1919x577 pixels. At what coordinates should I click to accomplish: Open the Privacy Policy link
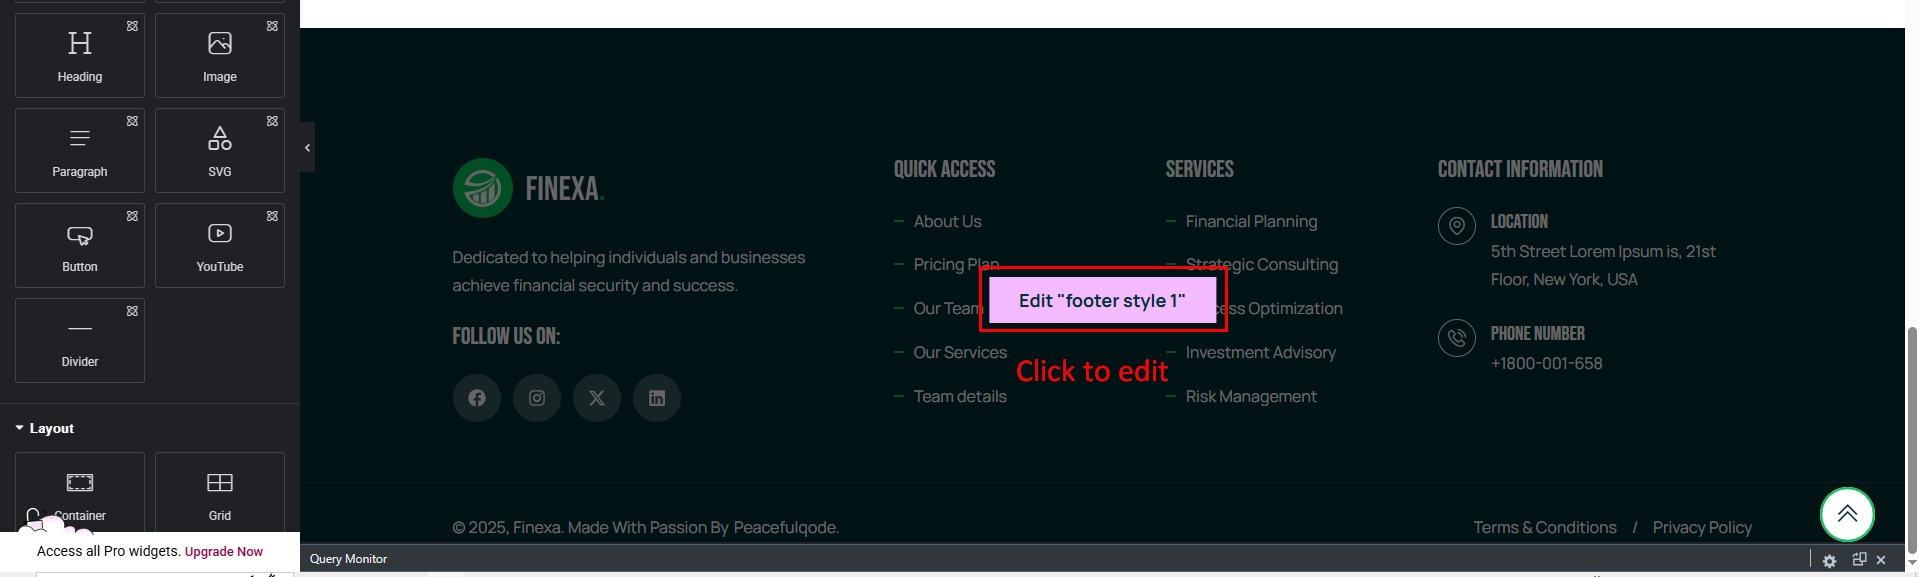click(1701, 527)
